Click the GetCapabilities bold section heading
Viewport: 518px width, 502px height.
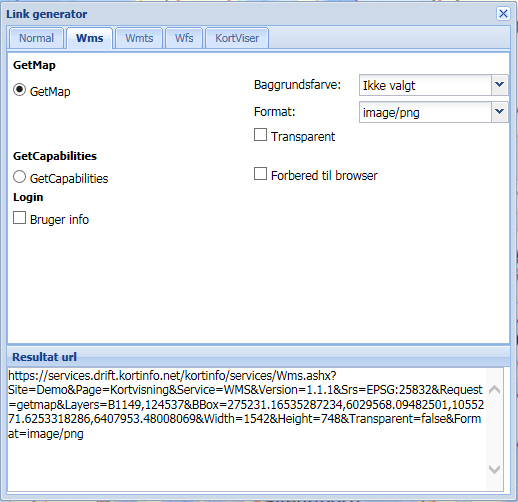[x=55, y=156]
